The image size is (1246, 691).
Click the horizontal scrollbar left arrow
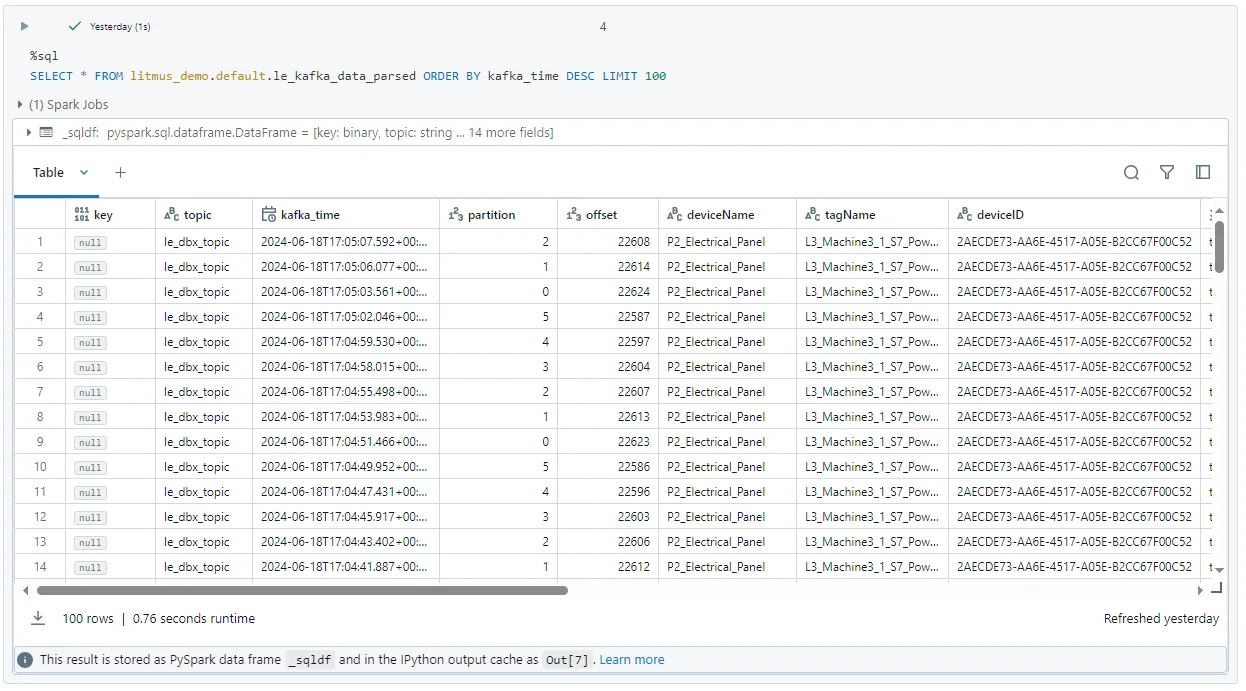tap(25, 590)
